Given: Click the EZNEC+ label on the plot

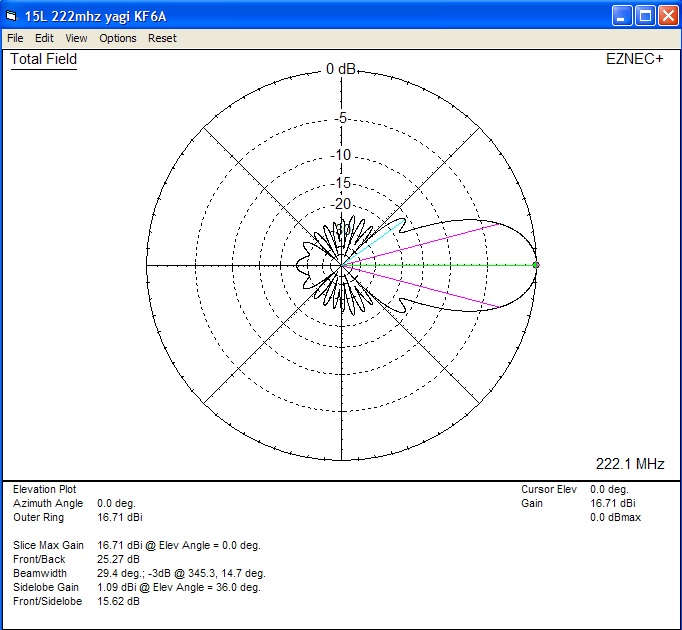Looking at the screenshot, I should point(634,59).
